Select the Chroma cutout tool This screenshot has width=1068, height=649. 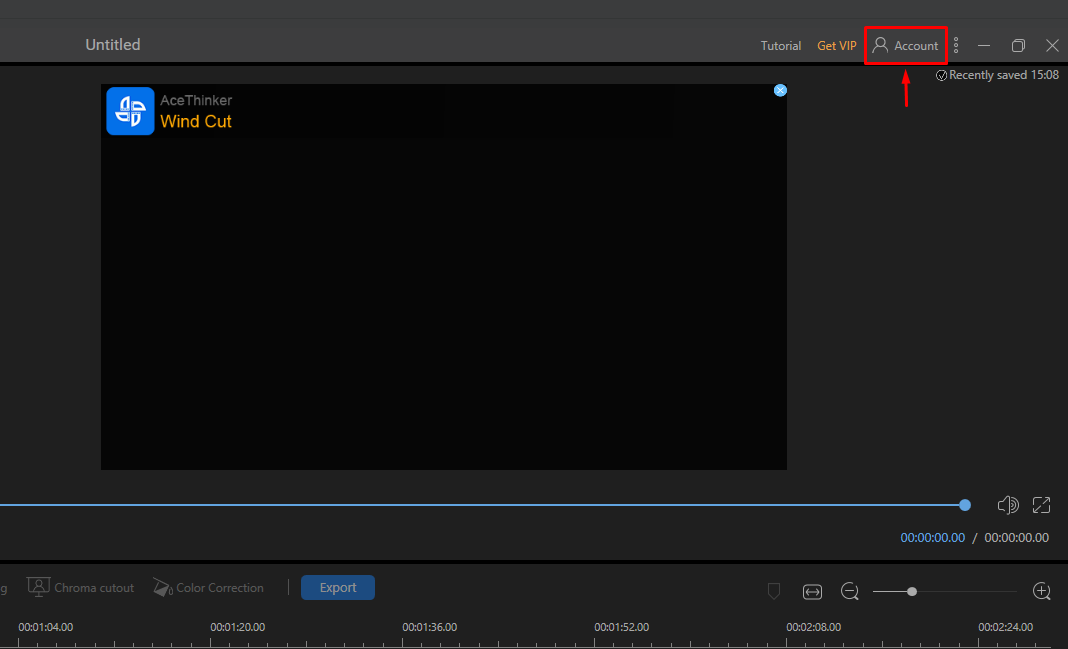coord(81,587)
